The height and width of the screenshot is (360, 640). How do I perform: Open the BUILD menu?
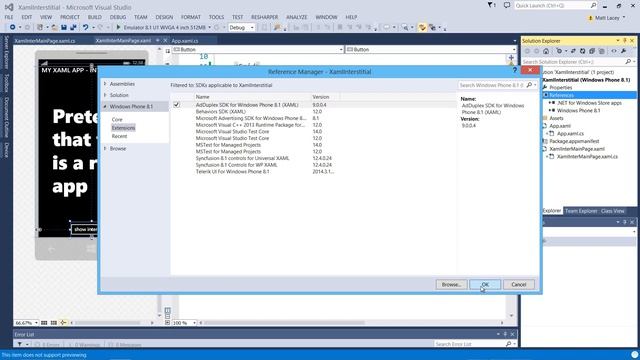pos(95,17)
